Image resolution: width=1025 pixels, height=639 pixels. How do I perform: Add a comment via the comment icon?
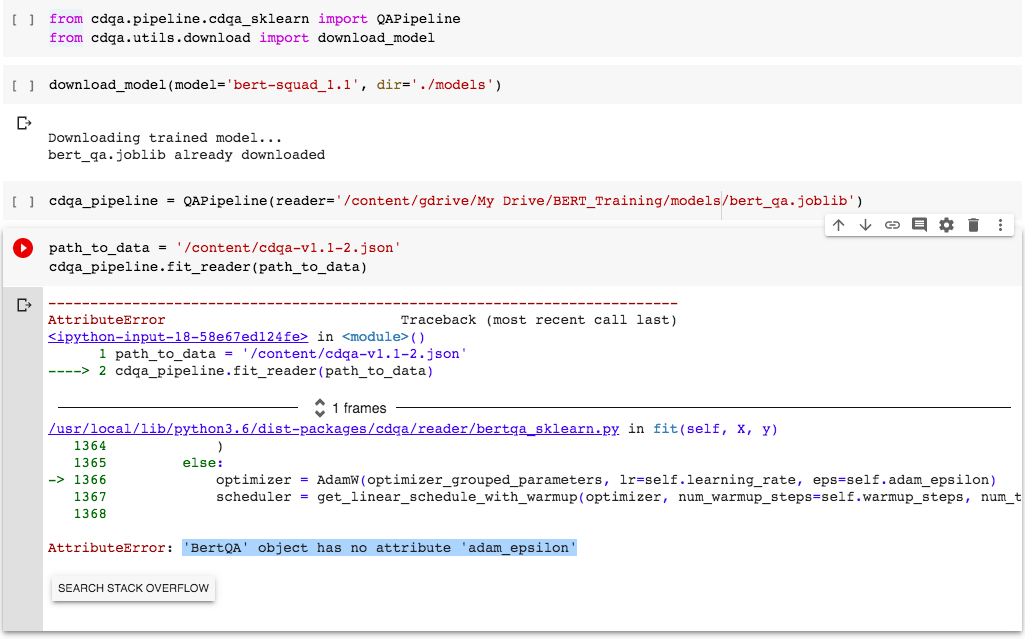[x=919, y=225]
